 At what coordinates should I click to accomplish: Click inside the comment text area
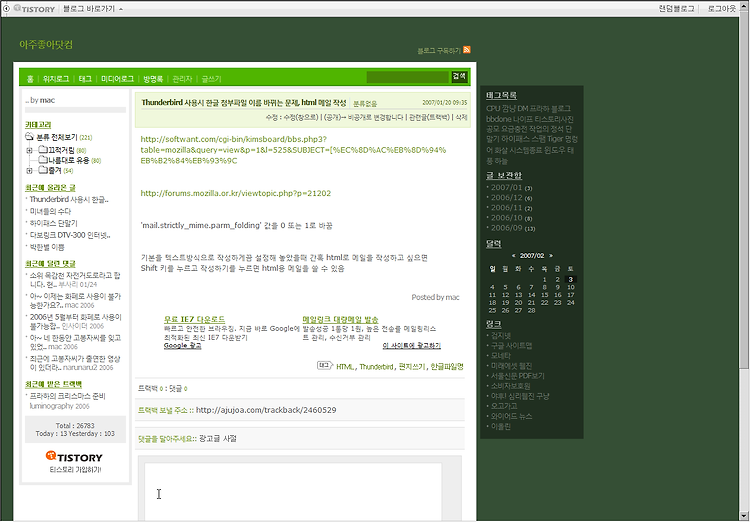coord(293,492)
